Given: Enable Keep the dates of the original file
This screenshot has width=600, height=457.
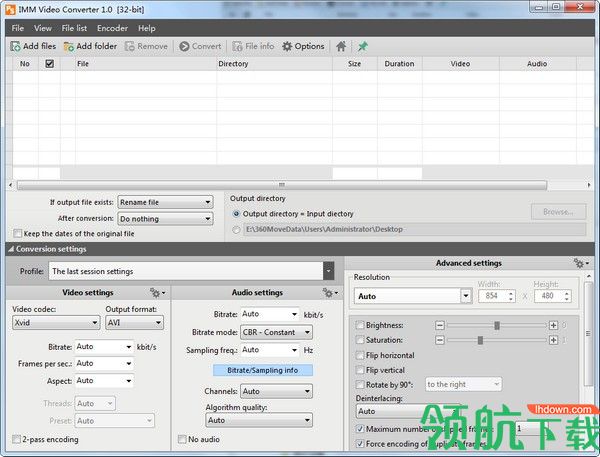Looking at the screenshot, I should [x=18, y=233].
